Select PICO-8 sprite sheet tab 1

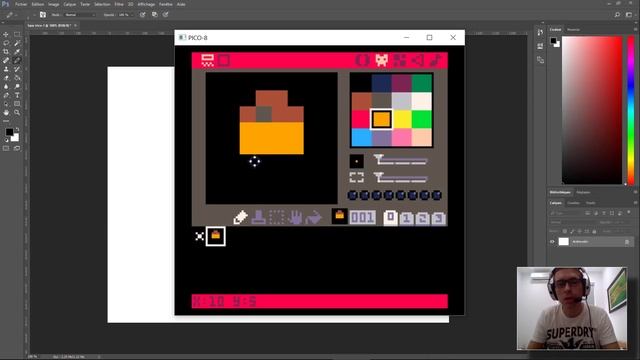pos(406,218)
